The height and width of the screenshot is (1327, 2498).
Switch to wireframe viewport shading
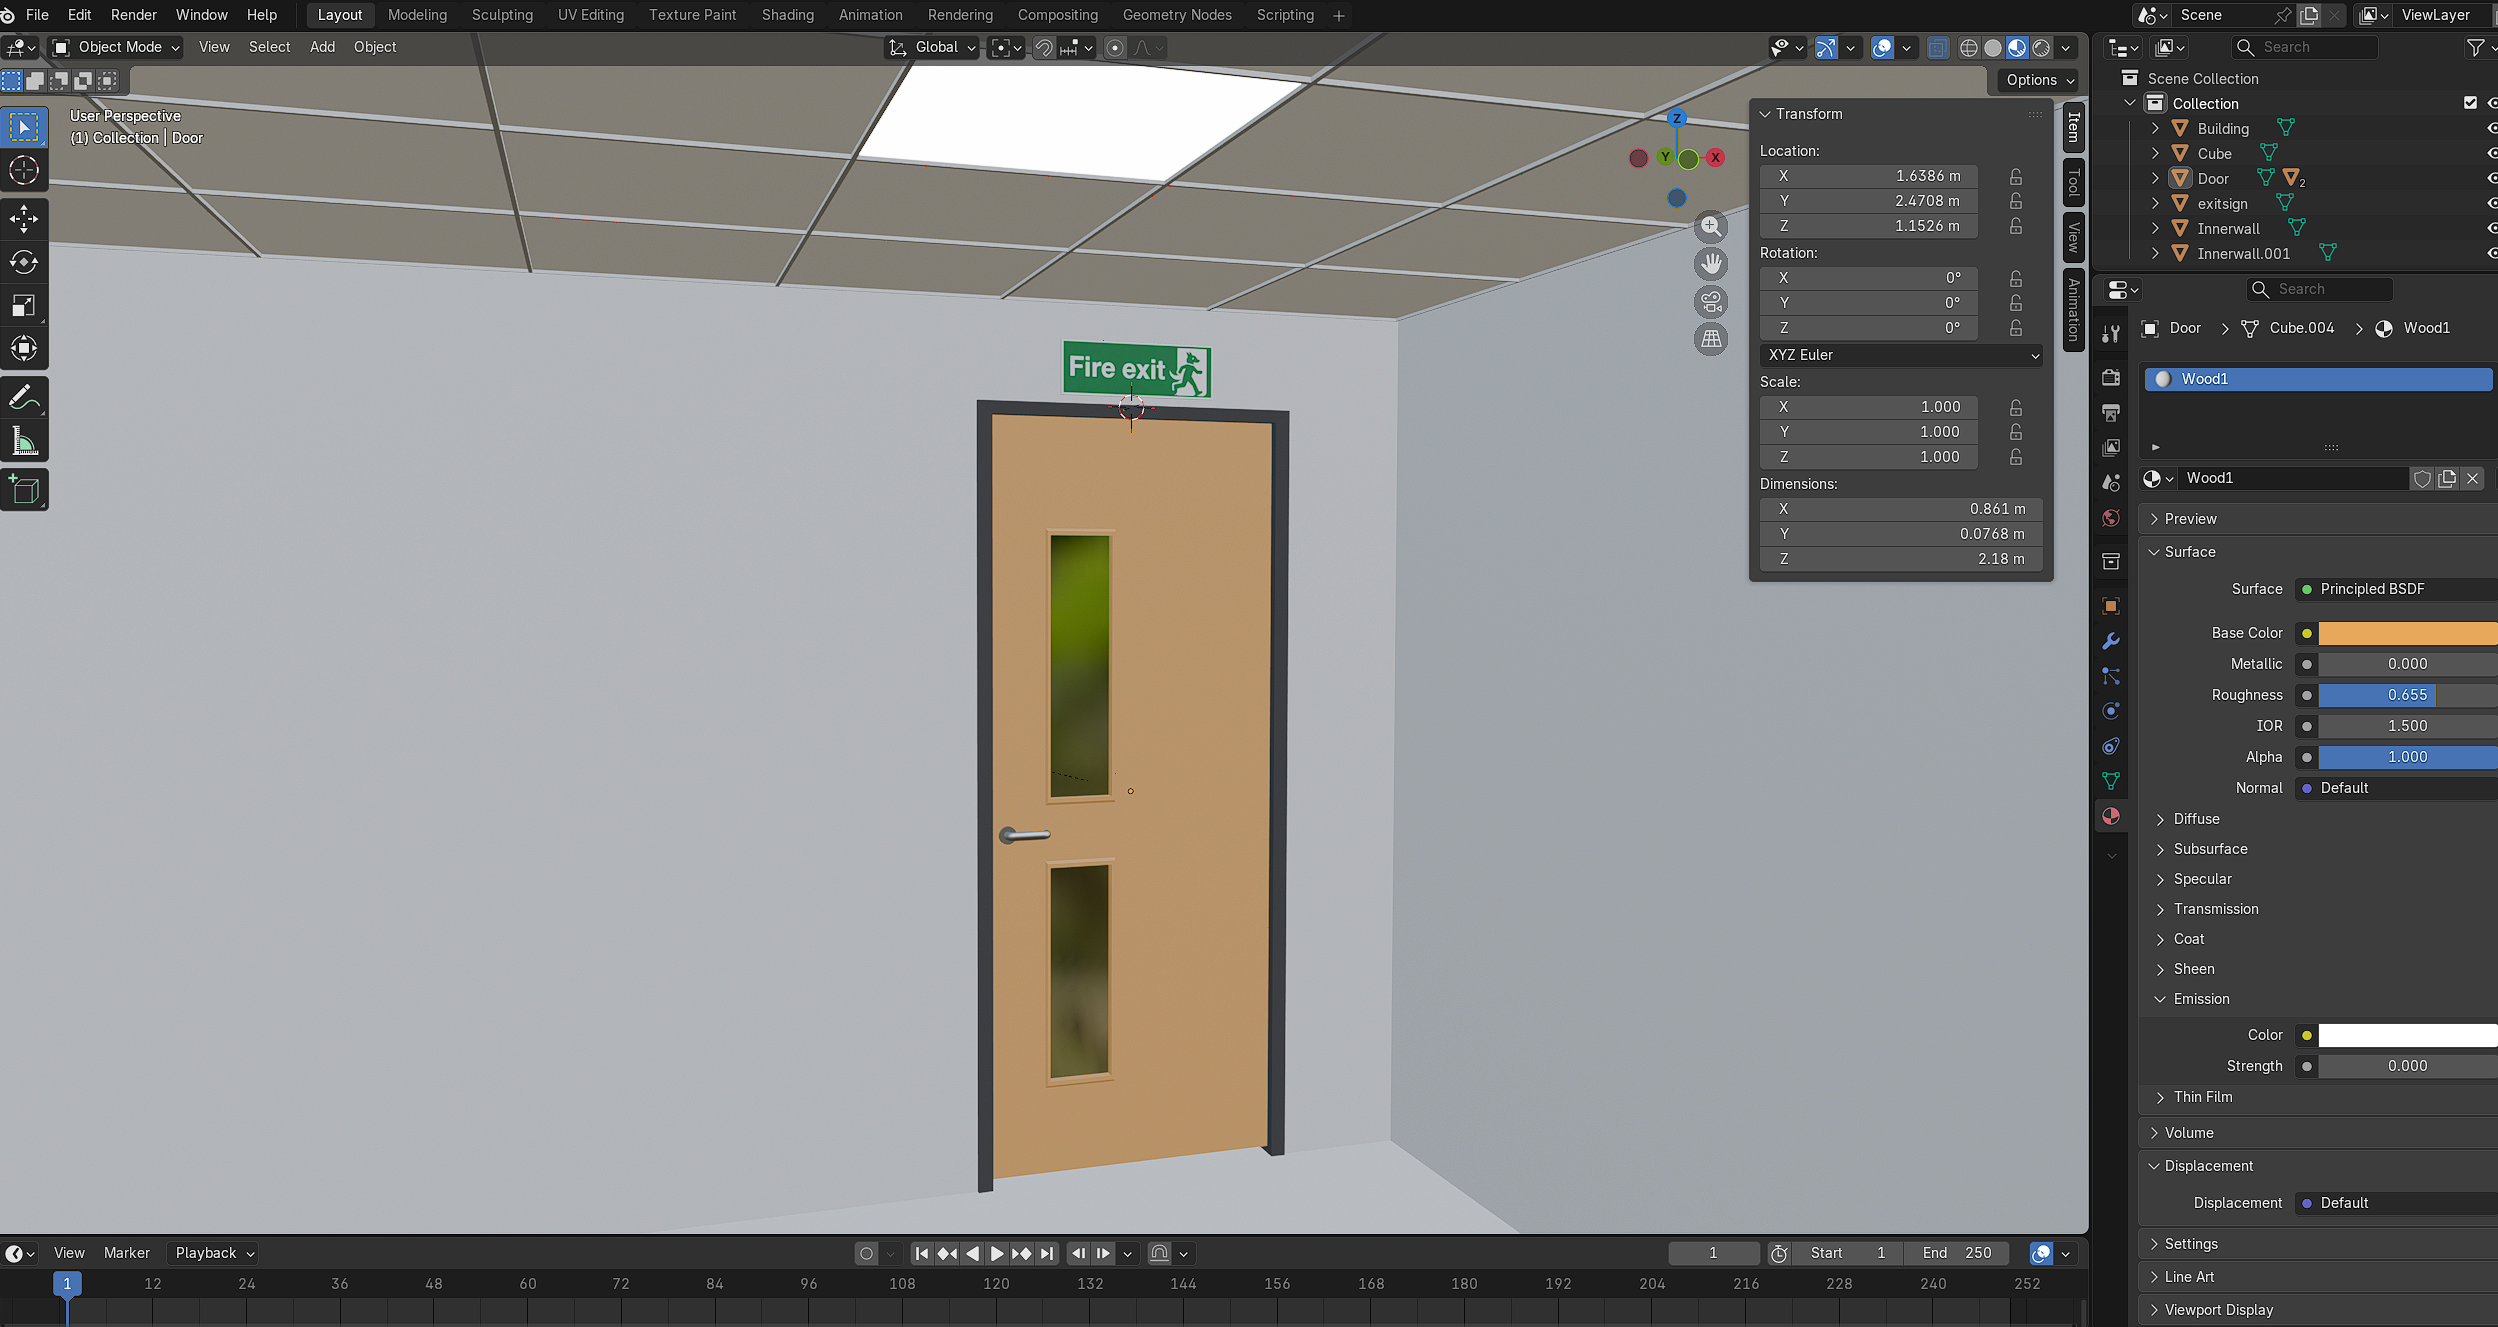[1968, 48]
